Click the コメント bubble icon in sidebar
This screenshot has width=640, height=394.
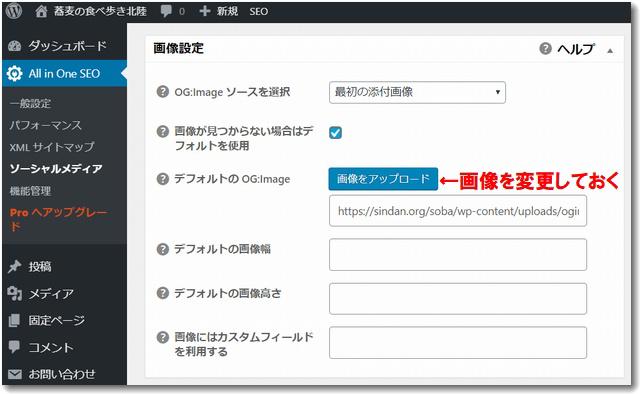(14, 347)
